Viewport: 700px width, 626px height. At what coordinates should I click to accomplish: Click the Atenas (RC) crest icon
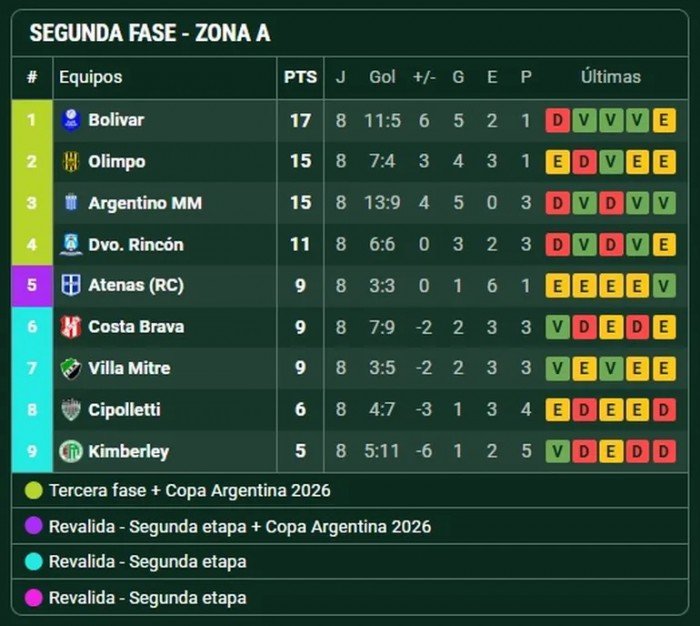(71, 285)
